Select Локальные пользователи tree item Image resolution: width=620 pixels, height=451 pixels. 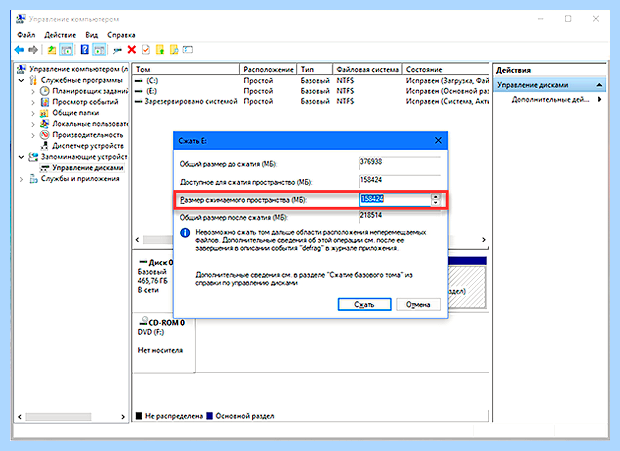click(90, 124)
